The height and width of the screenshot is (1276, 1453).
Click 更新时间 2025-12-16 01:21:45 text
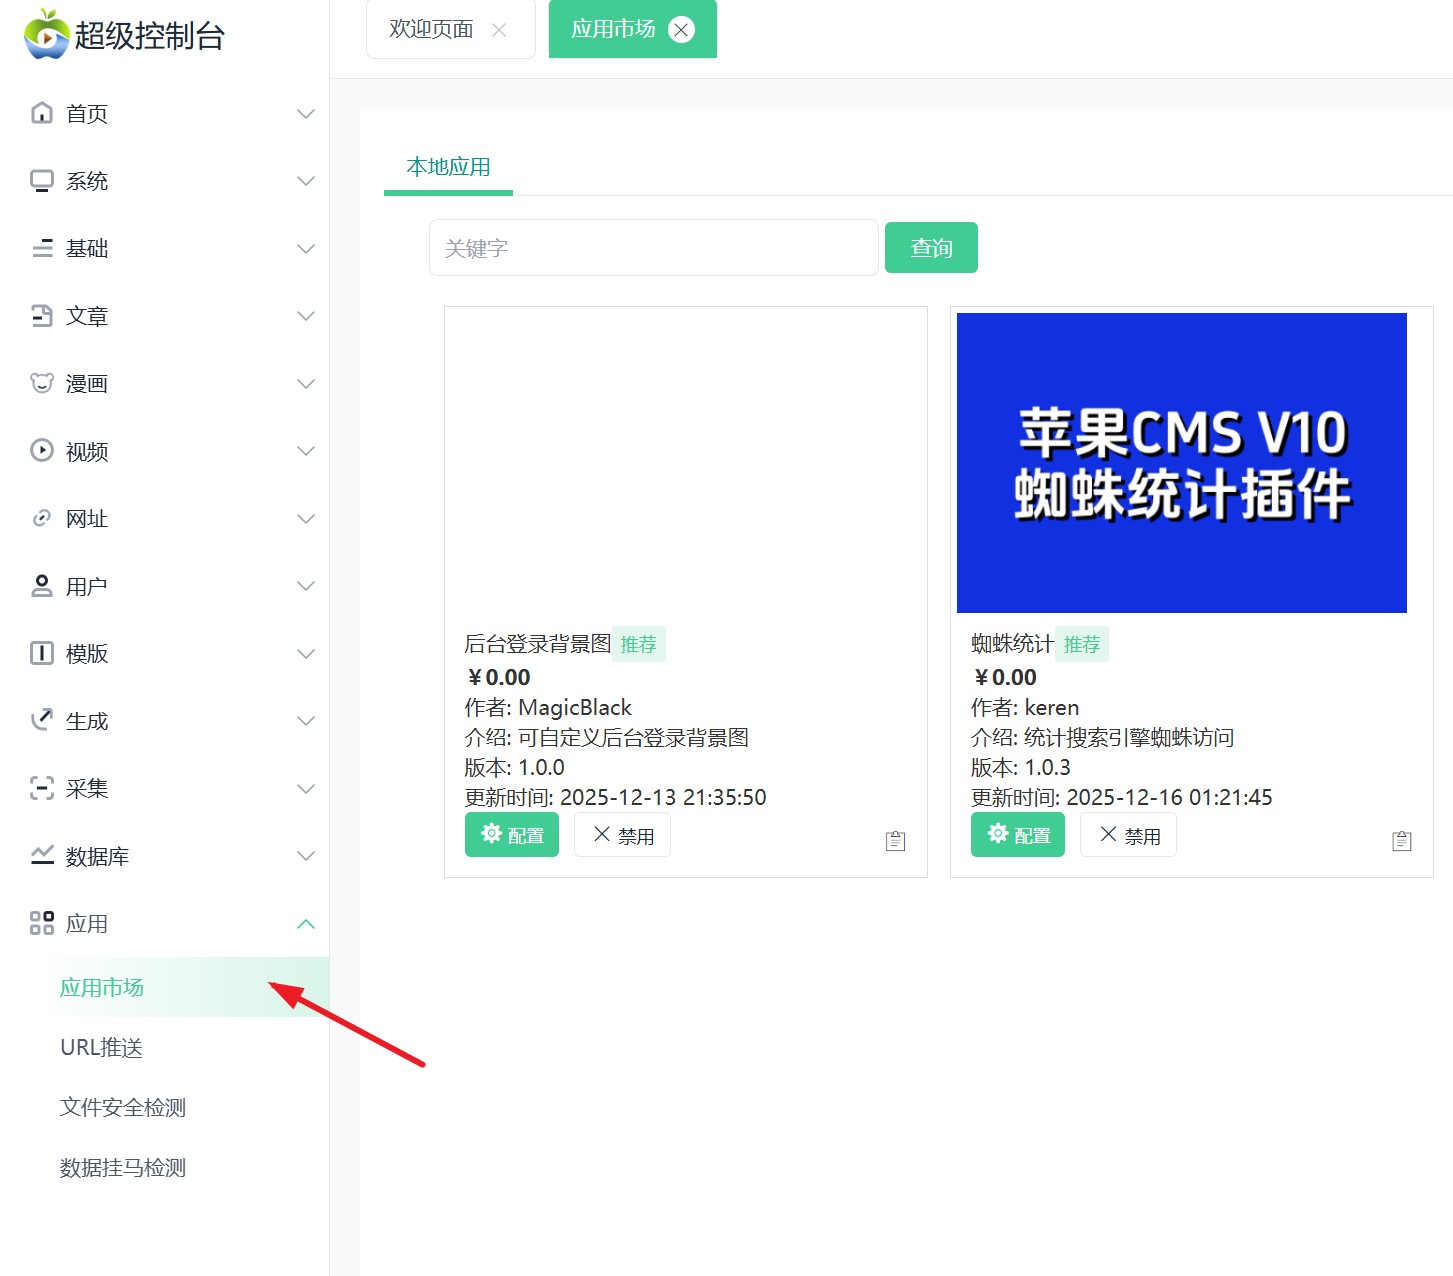click(1122, 798)
